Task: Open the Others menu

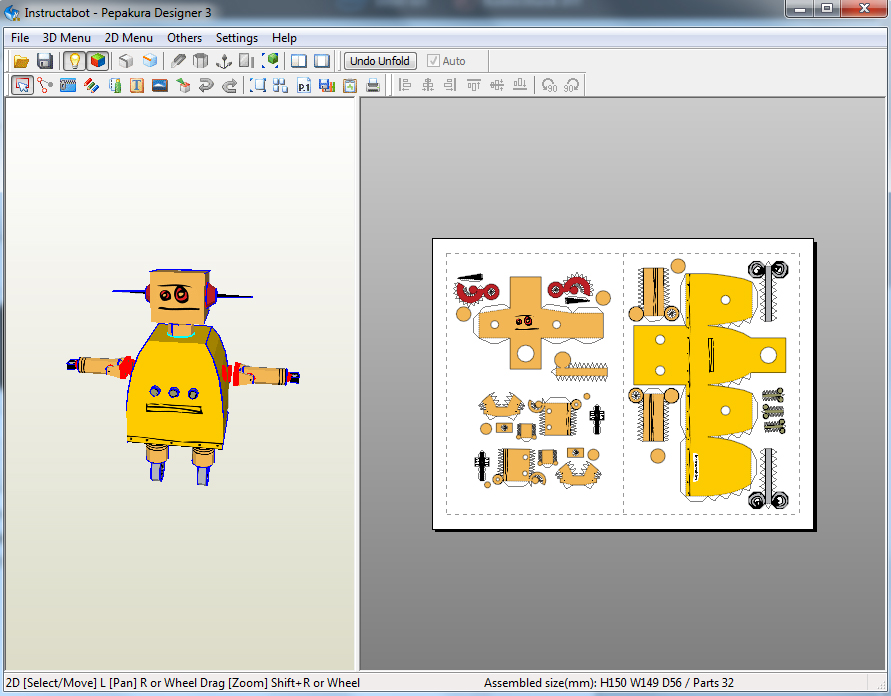Action: click(x=184, y=37)
